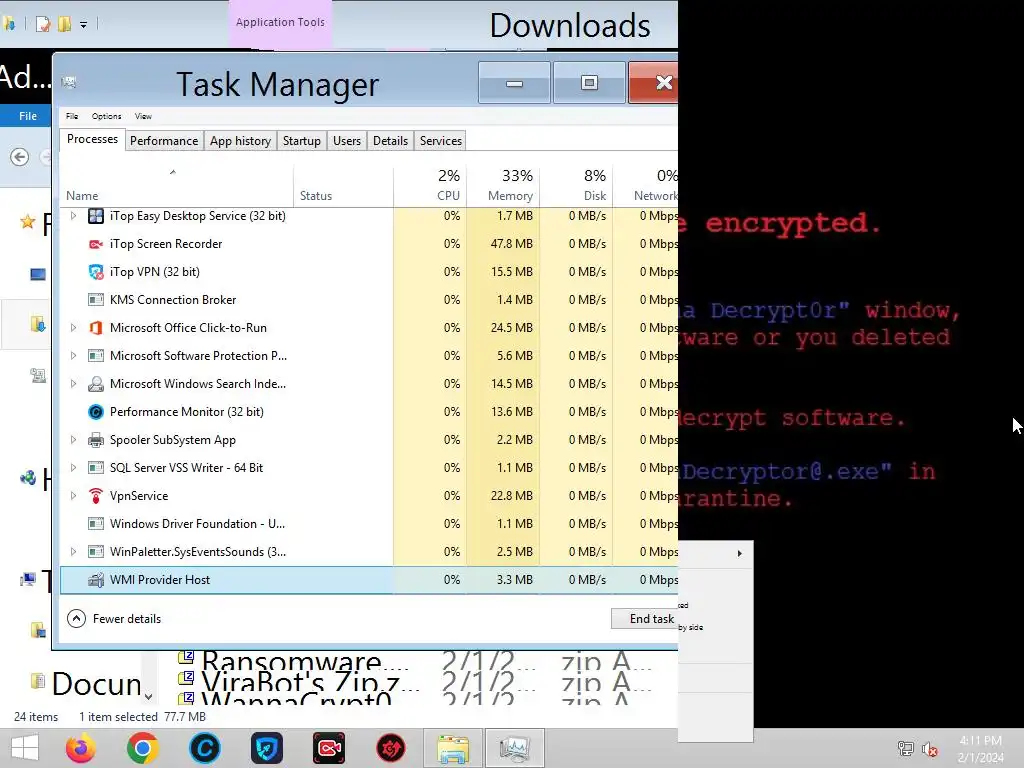This screenshot has width=1024, height=768.
Task: Open Task Manager View menu
Action: click(143, 116)
